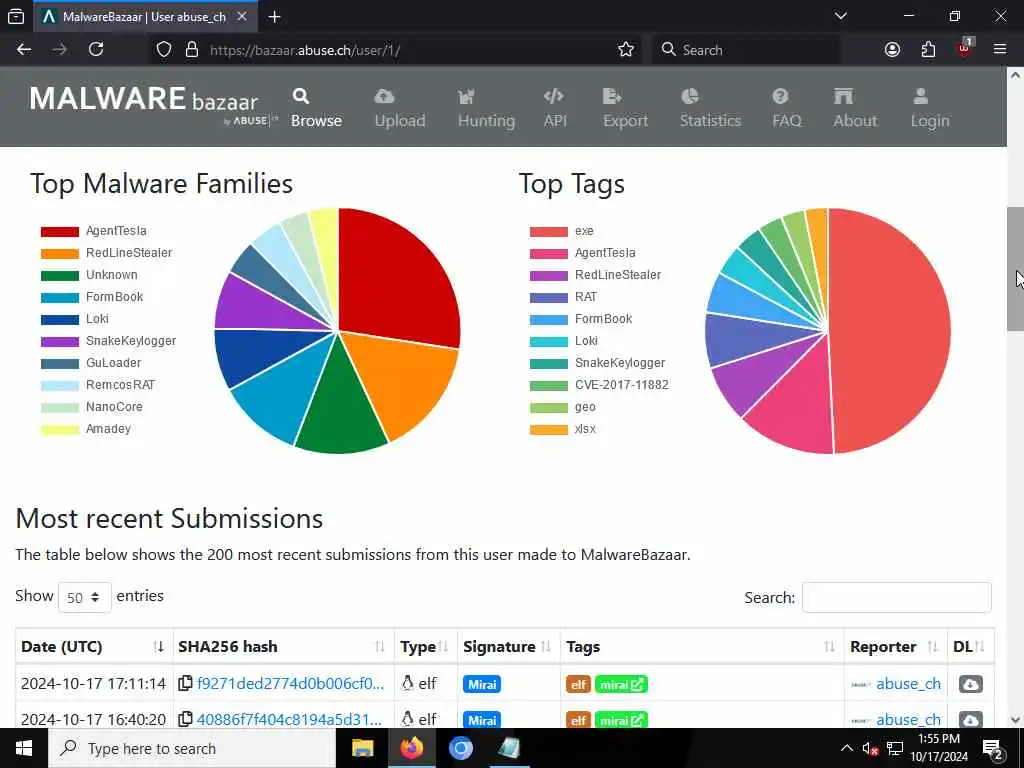
Task: Open the API documentation page
Action: click(x=554, y=108)
